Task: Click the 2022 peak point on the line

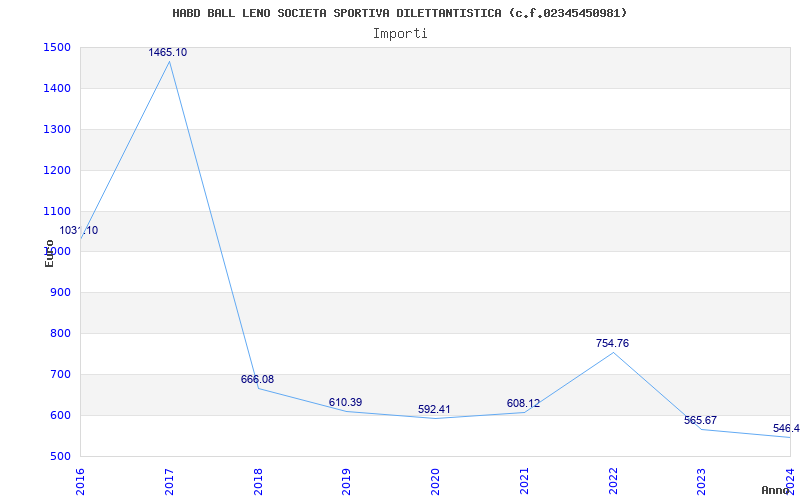Action: click(x=613, y=353)
